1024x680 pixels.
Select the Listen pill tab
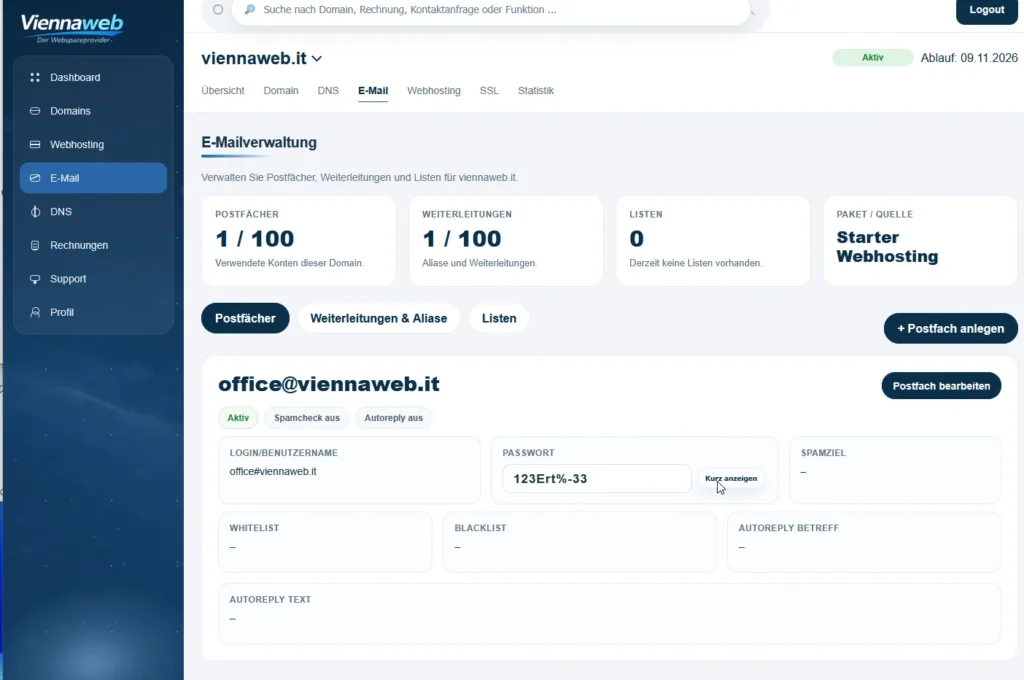499,318
